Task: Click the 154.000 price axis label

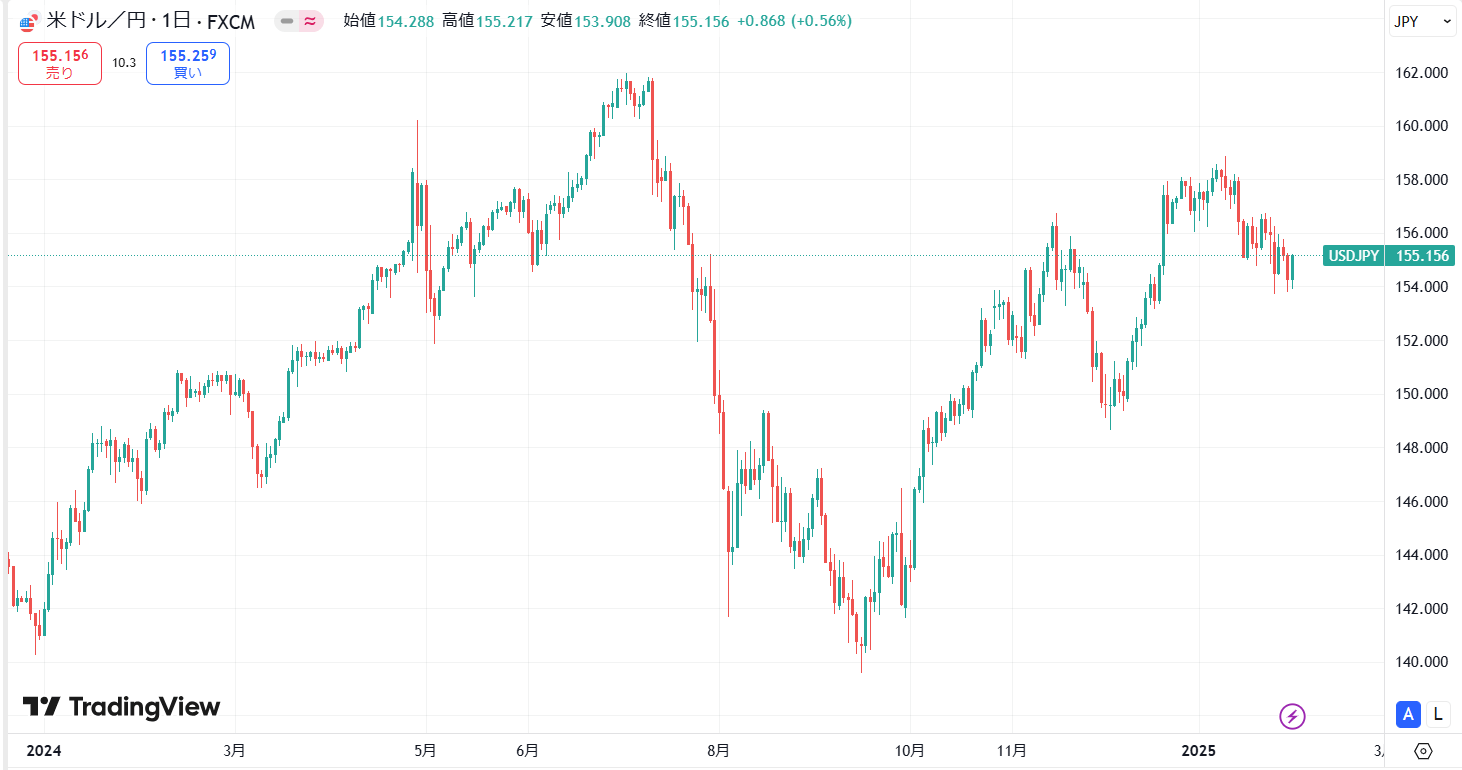Action: click(1423, 287)
